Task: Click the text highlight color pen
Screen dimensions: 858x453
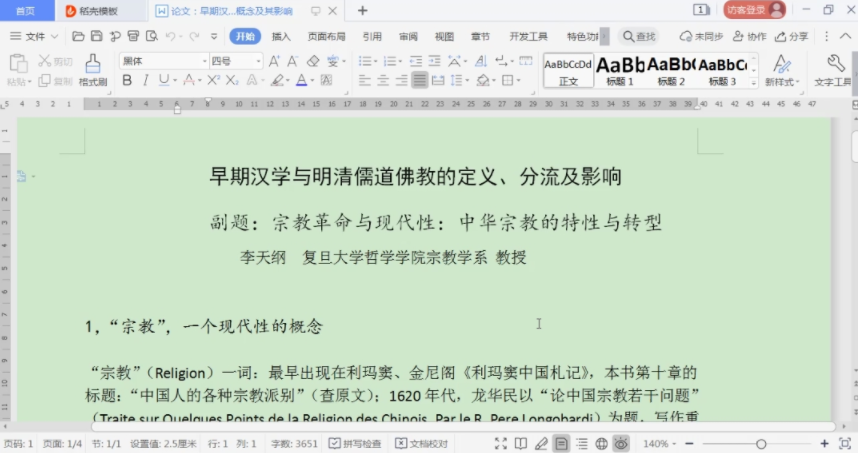Action: (277, 80)
